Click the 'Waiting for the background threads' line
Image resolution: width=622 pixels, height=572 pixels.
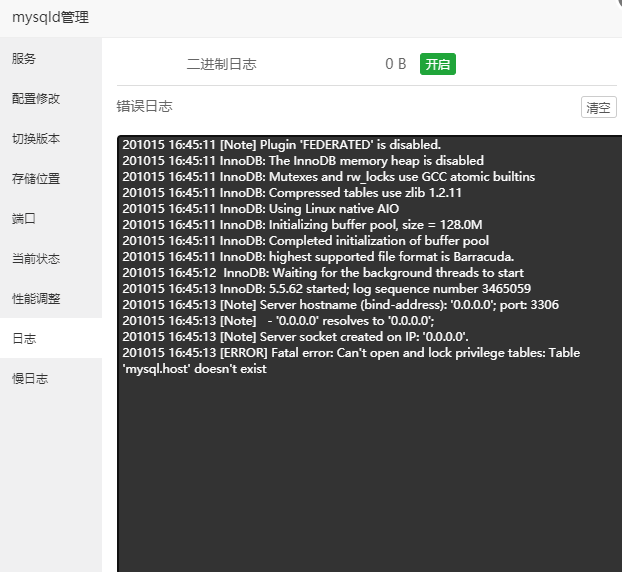pos(323,273)
